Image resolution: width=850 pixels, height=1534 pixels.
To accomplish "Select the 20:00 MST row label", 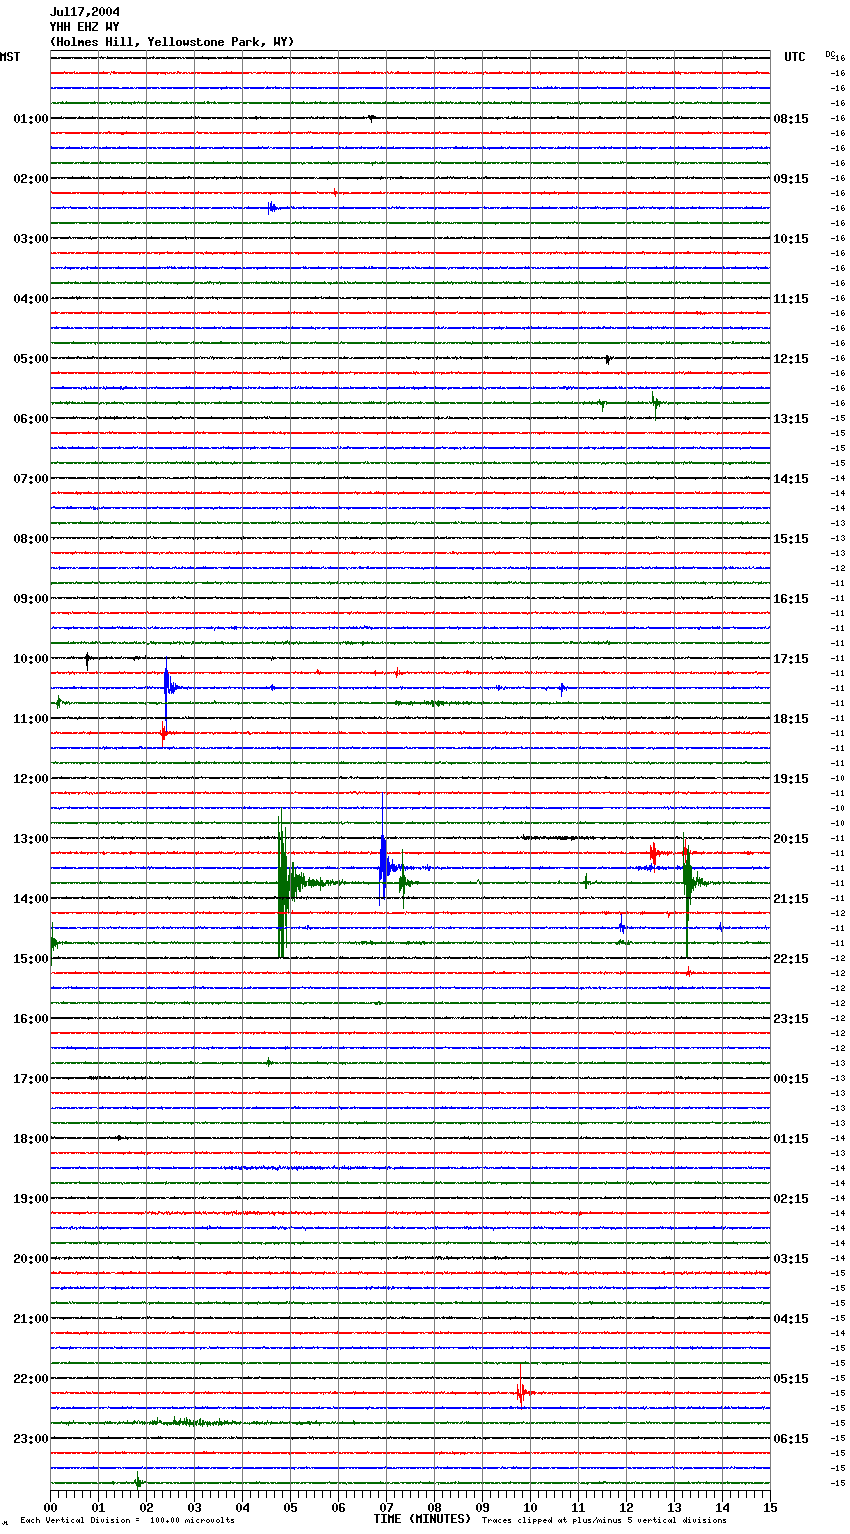I will click(31, 1259).
